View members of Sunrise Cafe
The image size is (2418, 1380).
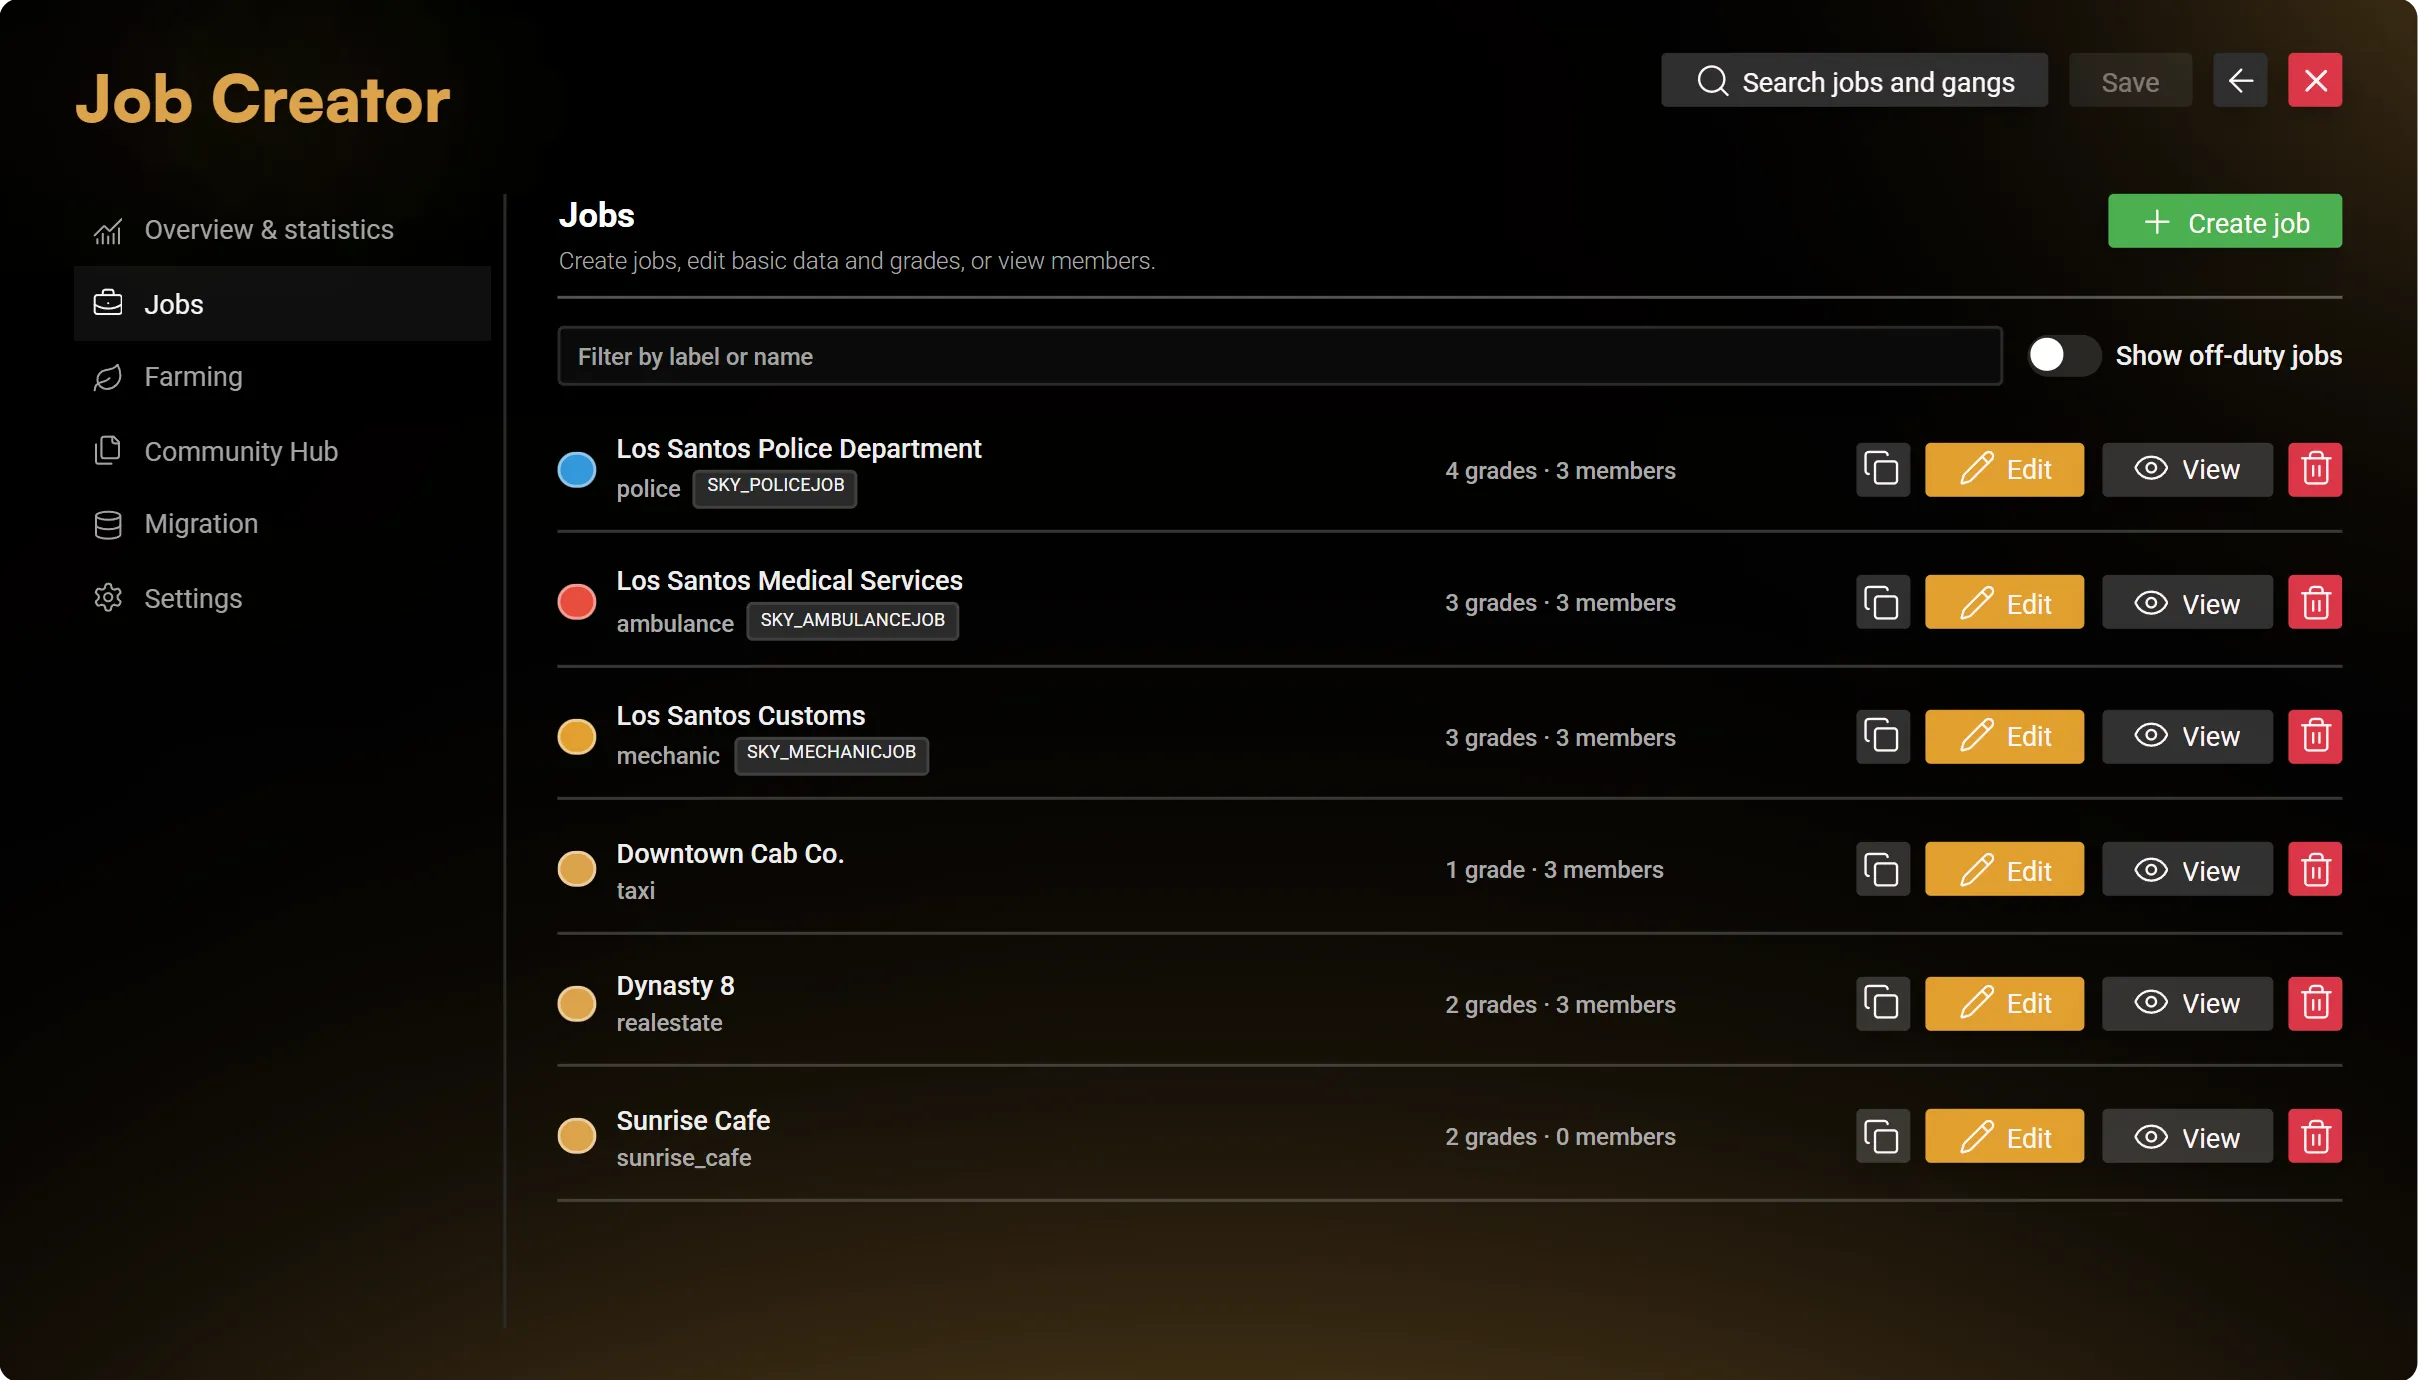pos(2187,1136)
